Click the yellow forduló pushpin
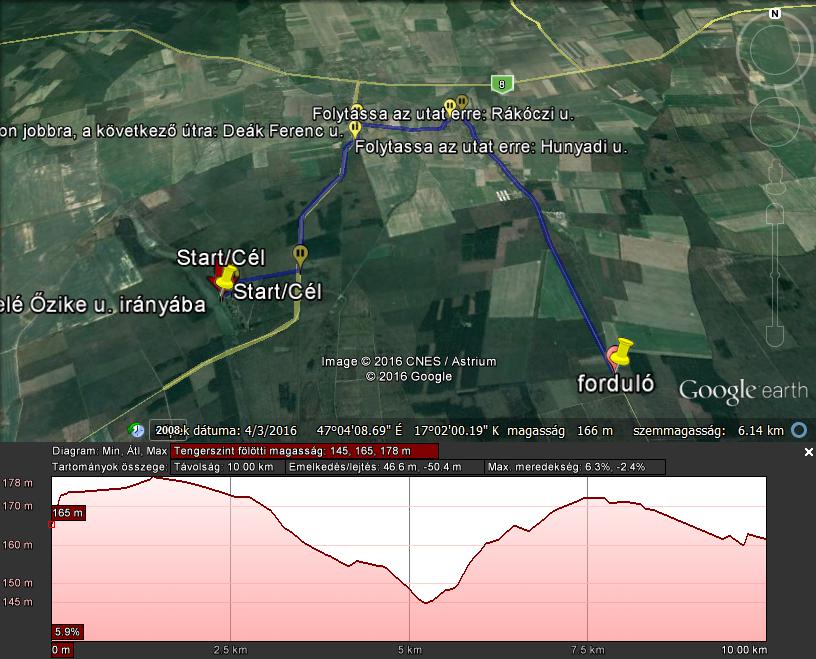The height and width of the screenshot is (659, 816). click(x=622, y=352)
